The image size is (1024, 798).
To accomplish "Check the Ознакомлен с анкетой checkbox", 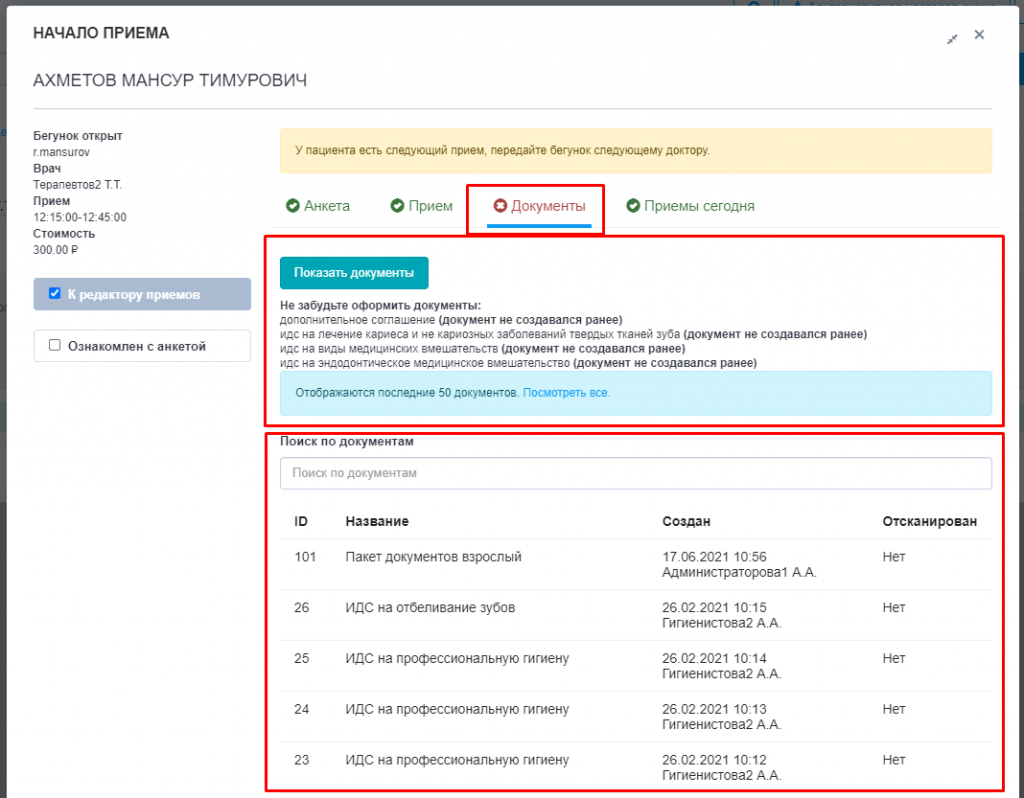I will [55, 345].
